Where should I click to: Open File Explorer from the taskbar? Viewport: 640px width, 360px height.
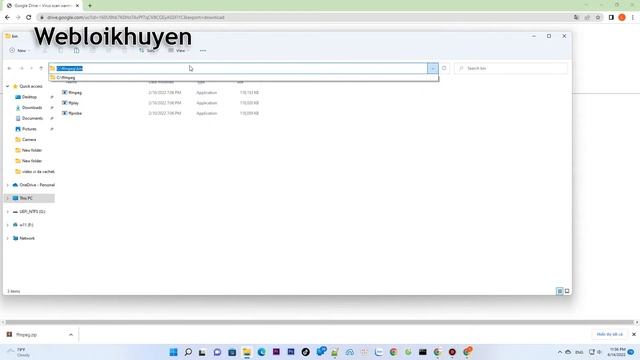point(247,352)
